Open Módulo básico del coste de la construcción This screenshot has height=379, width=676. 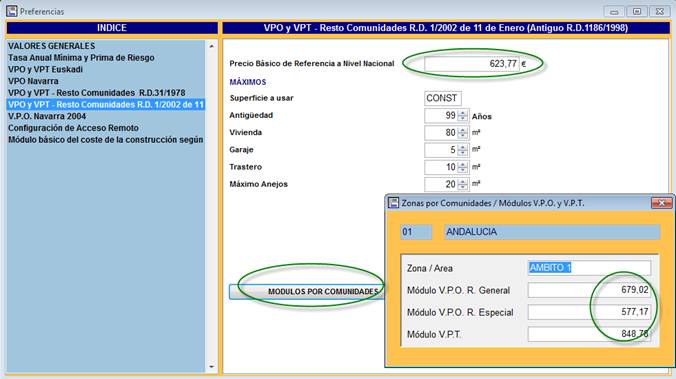(106, 140)
